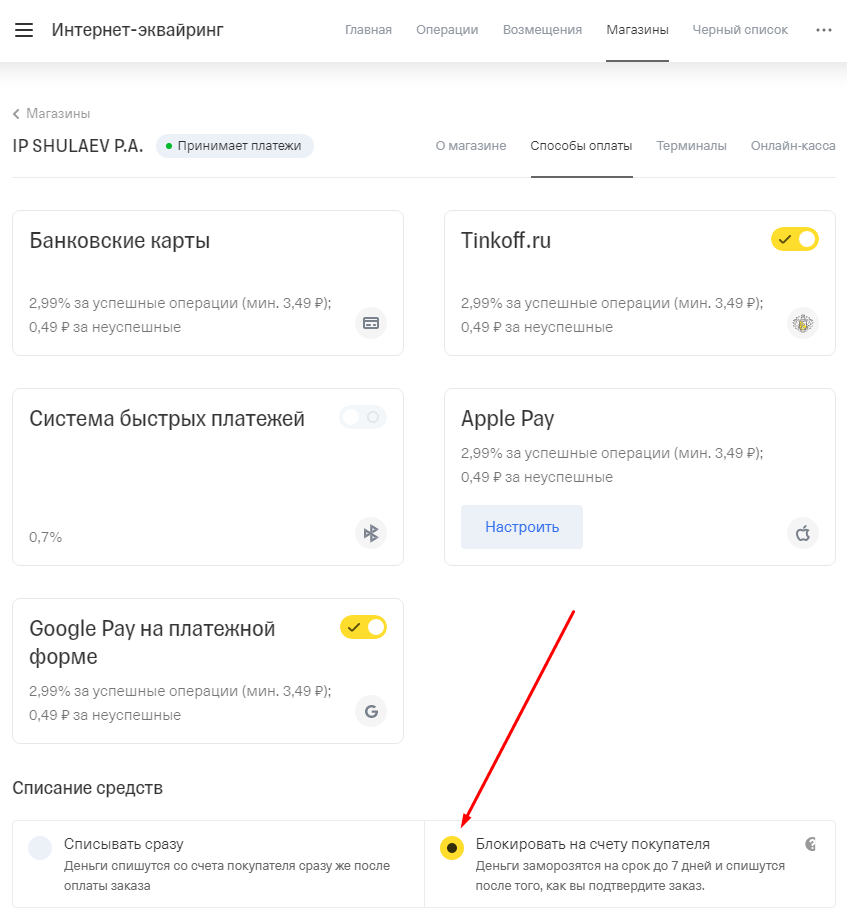Click the Магазины breadcrumb back link

58,114
